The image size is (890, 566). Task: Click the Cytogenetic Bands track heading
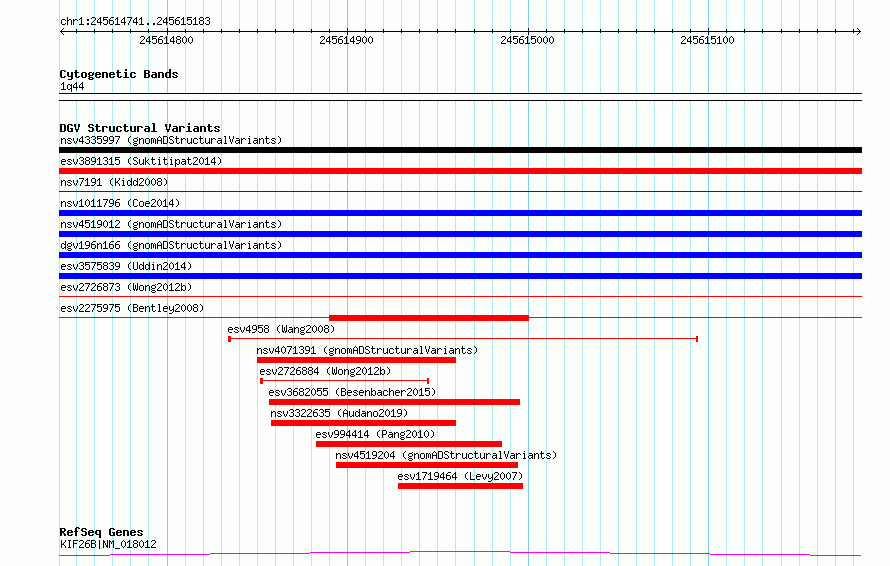[x=119, y=74]
